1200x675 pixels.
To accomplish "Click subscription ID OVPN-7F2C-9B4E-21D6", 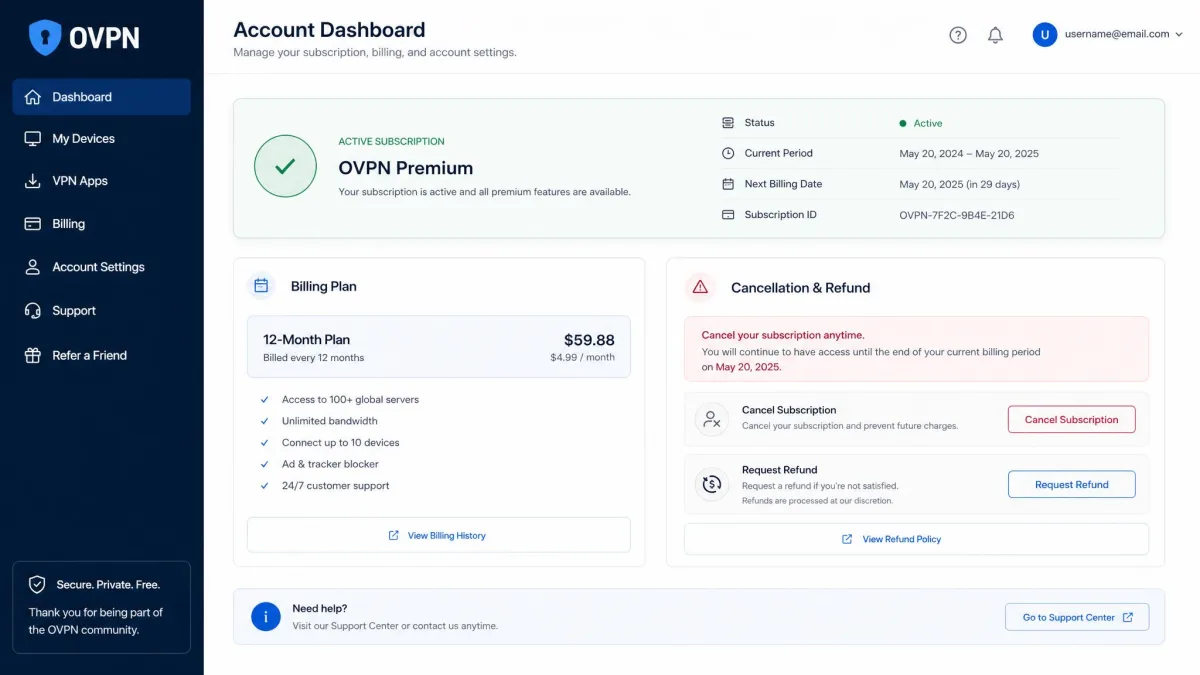I will coord(957,215).
